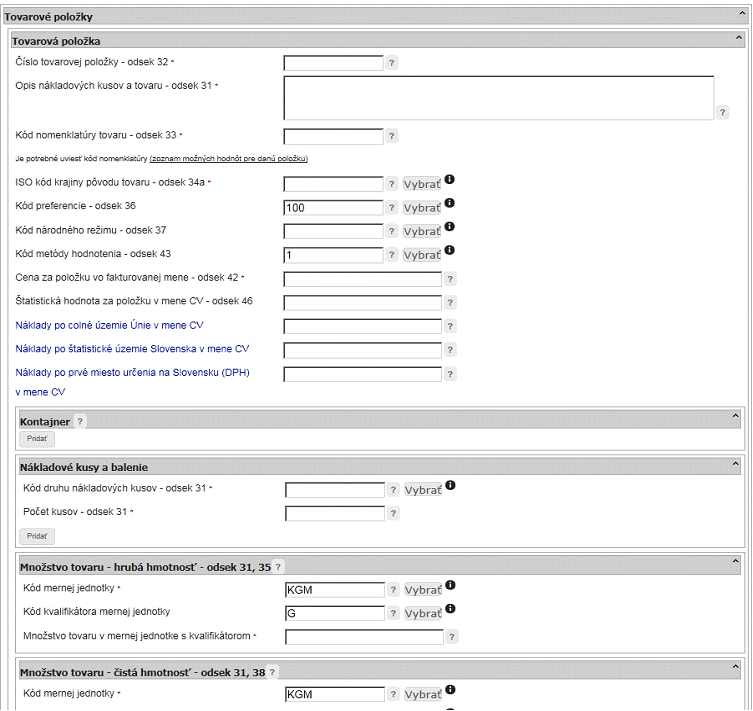Image resolution: width=753 pixels, height=711 pixels.
Task: Collapse the Tovarová položka panel
Action: tap(739, 38)
